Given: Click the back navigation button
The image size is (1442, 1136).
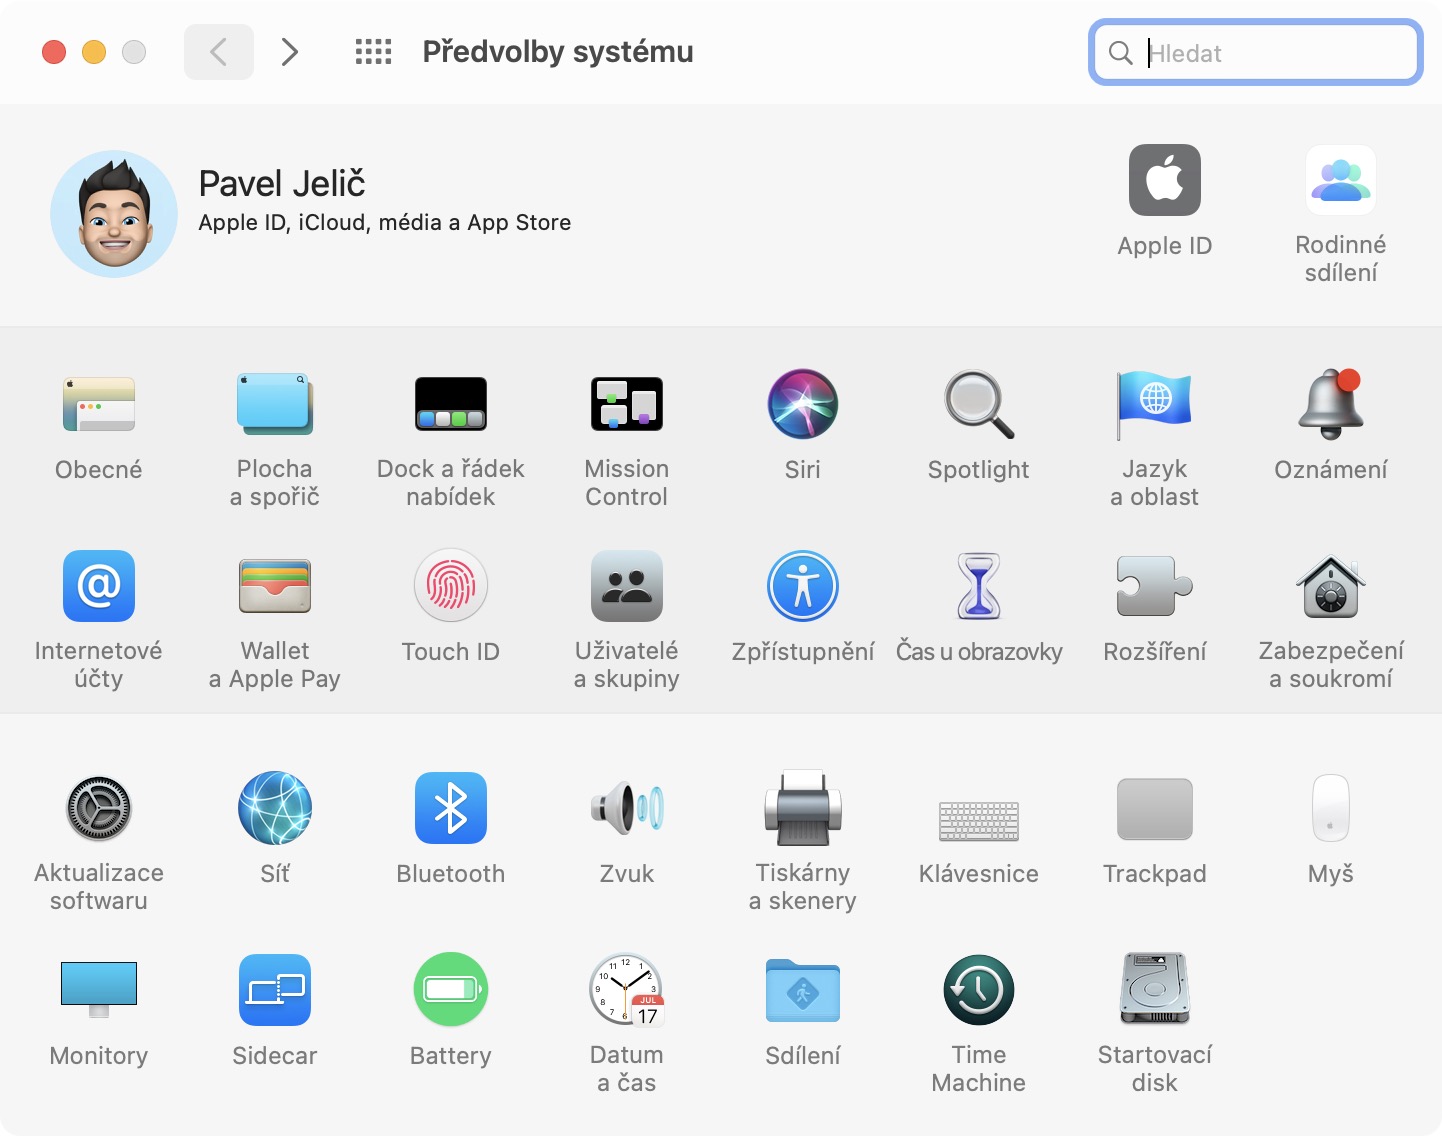Looking at the screenshot, I should (x=219, y=52).
